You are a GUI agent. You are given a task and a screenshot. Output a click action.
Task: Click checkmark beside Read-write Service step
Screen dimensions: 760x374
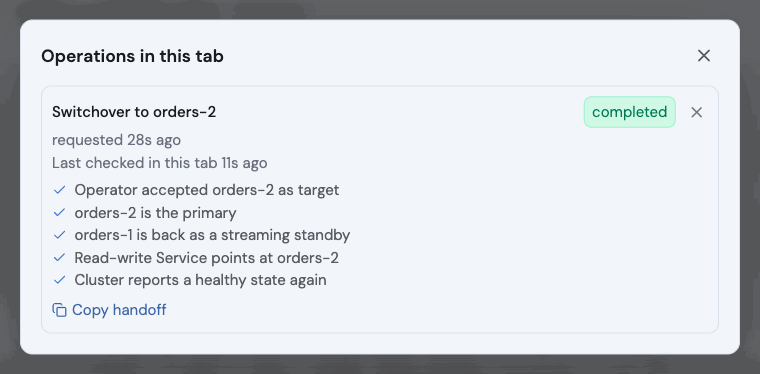pos(59,258)
